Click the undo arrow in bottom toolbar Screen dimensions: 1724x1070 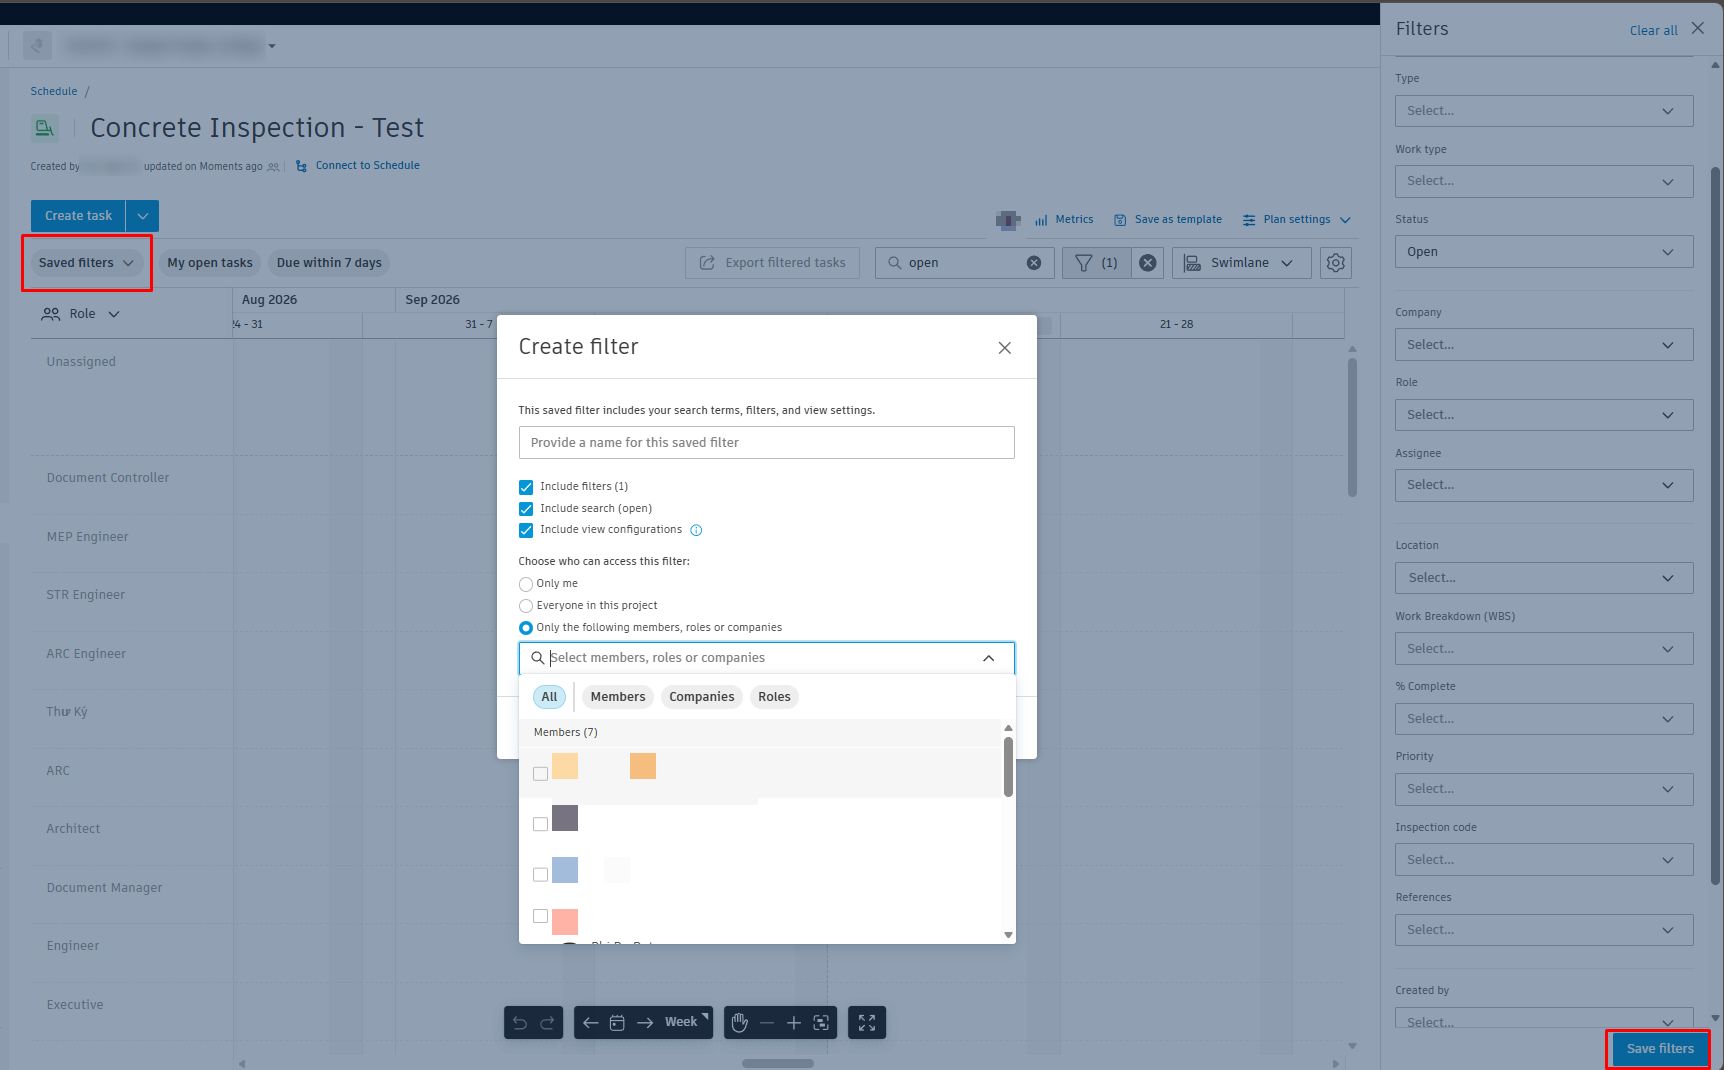coord(520,1022)
